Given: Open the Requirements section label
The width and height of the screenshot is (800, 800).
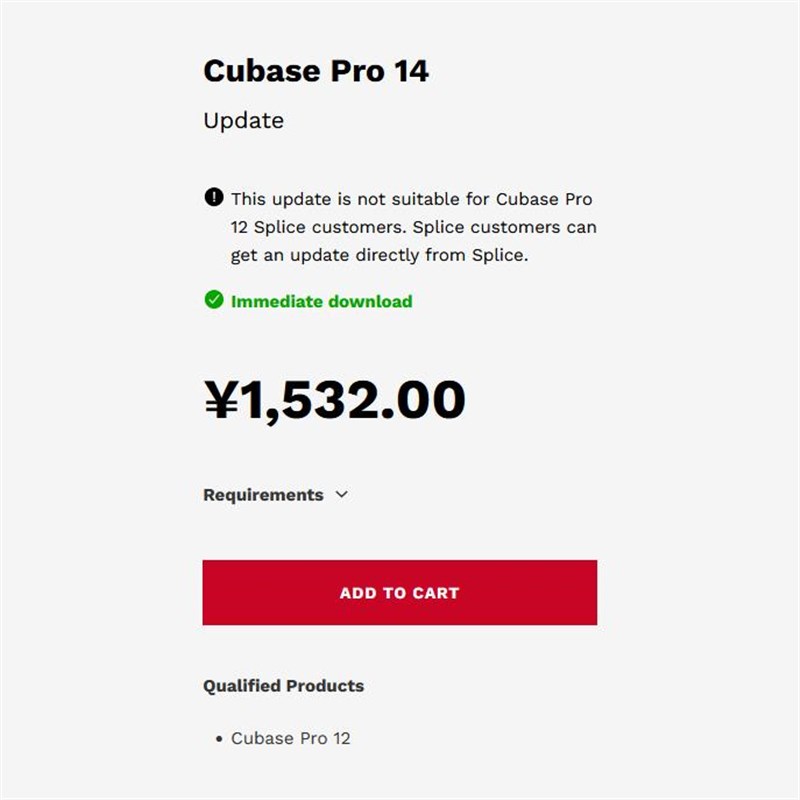Looking at the screenshot, I should [x=263, y=495].
